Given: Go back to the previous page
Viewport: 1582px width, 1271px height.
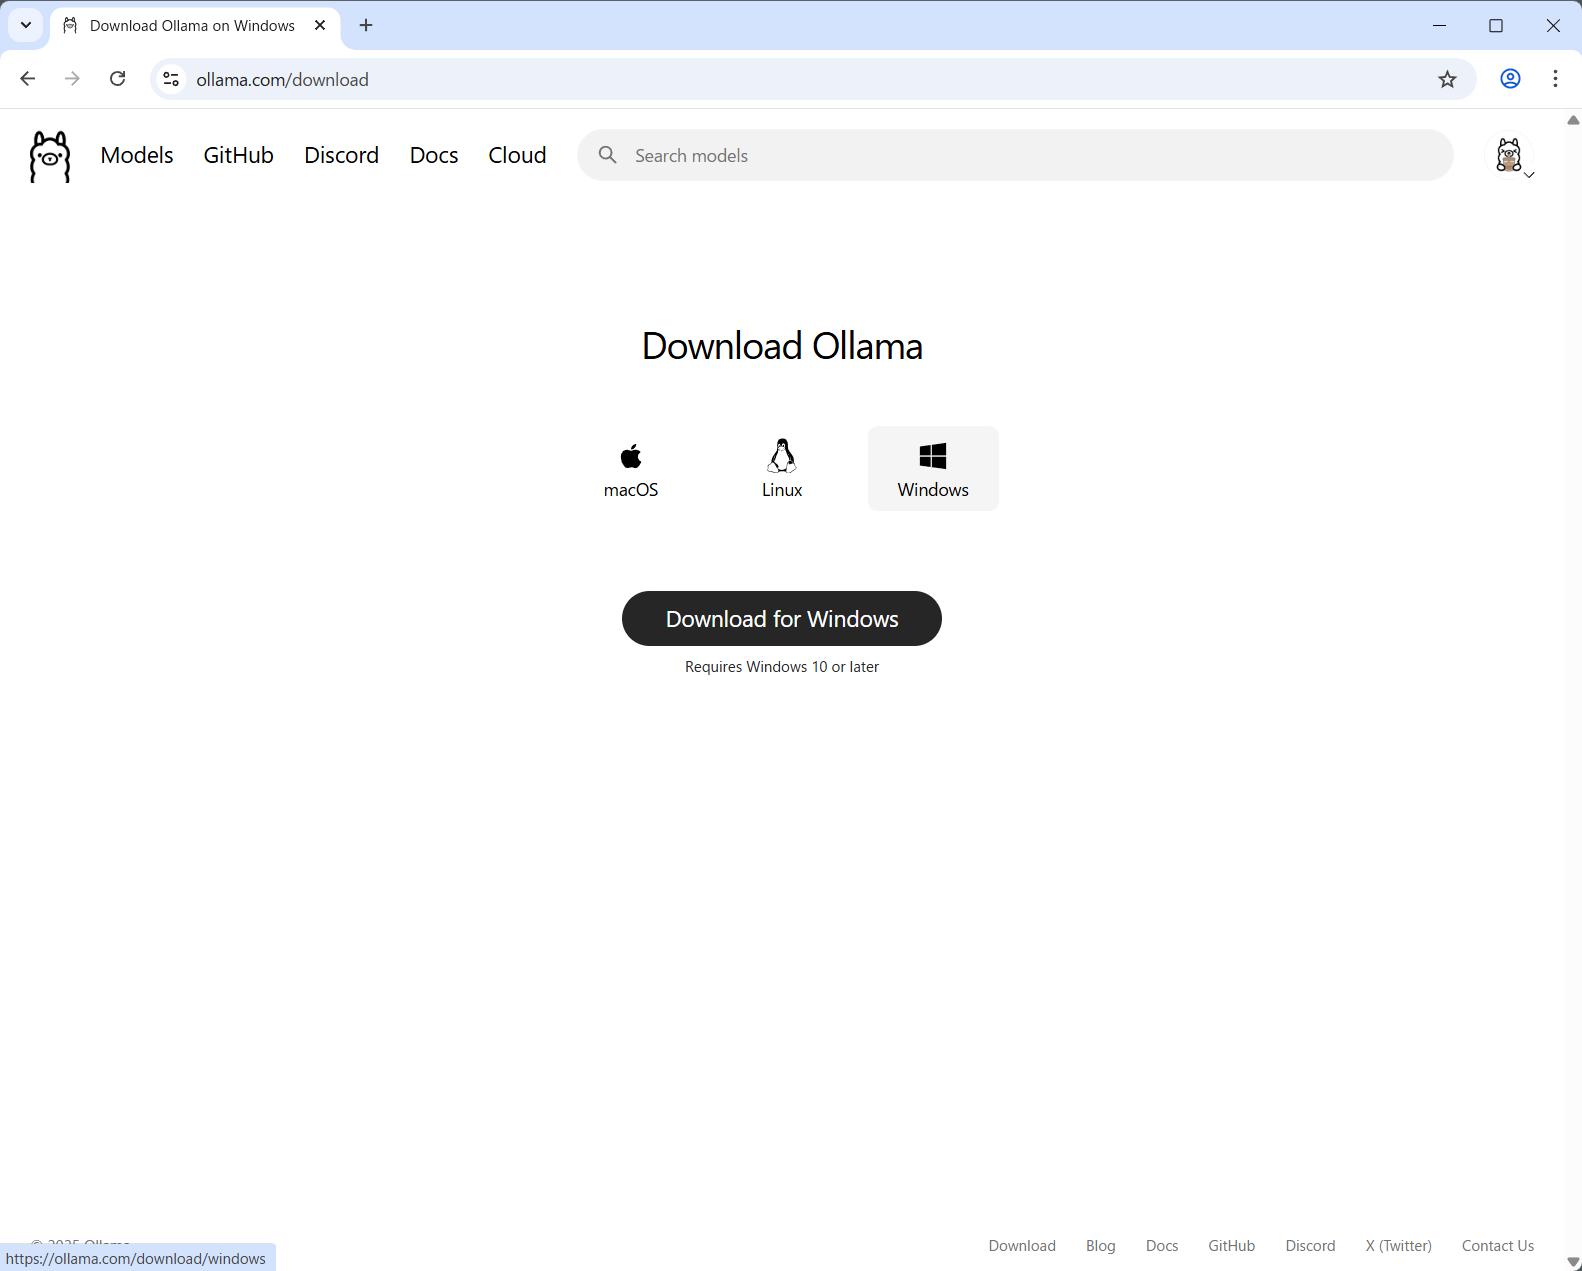Looking at the screenshot, I should pyautogui.click(x=28, y=79).
